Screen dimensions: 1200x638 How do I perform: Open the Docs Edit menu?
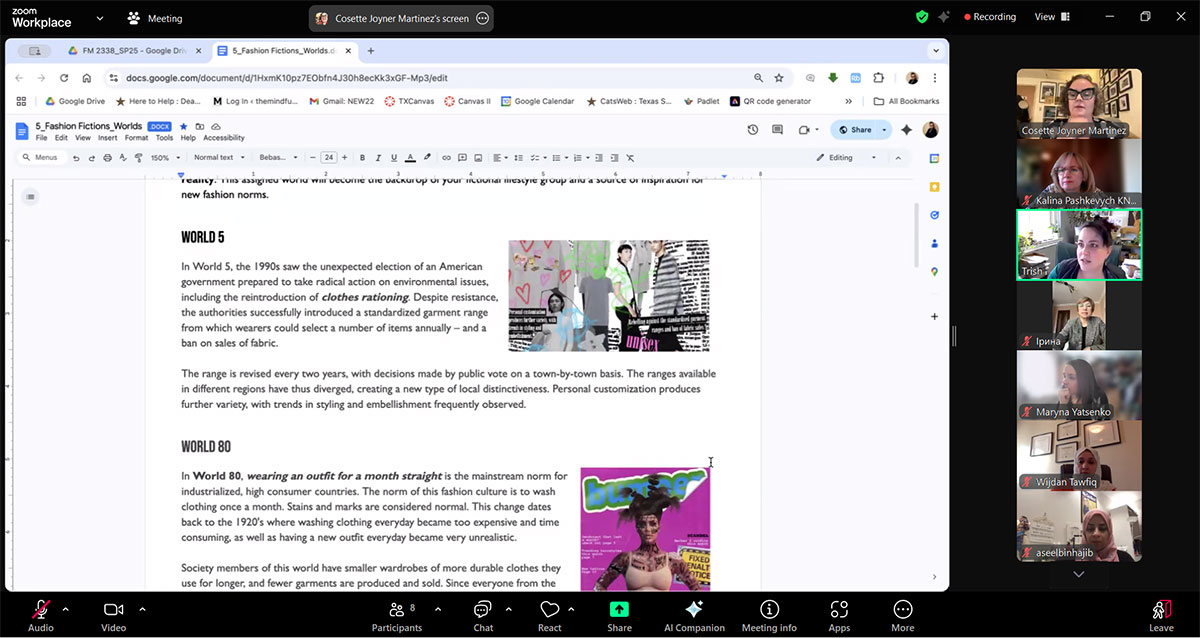click(61, 138)
